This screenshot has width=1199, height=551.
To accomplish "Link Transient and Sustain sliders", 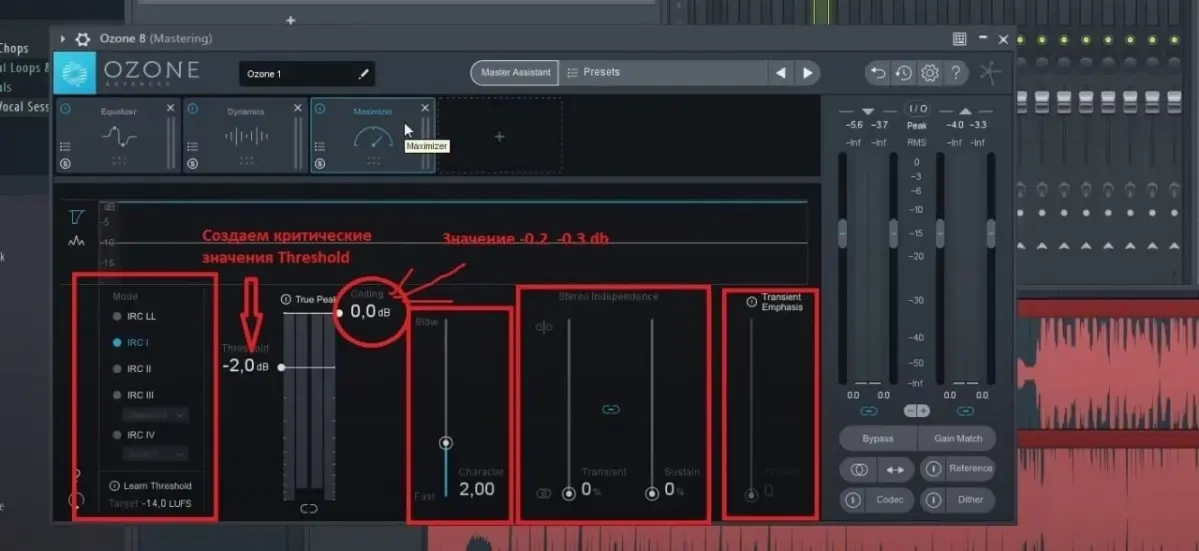I will click(610, 410).
